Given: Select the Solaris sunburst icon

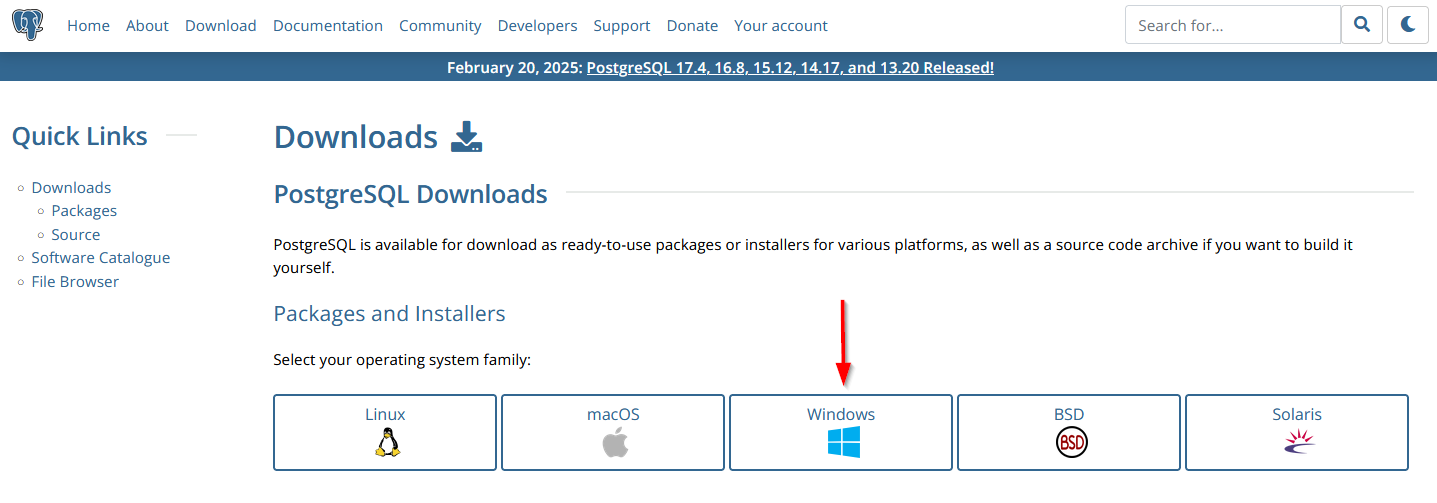Looking at the screenshot, I should click(x=1298, y=442).
